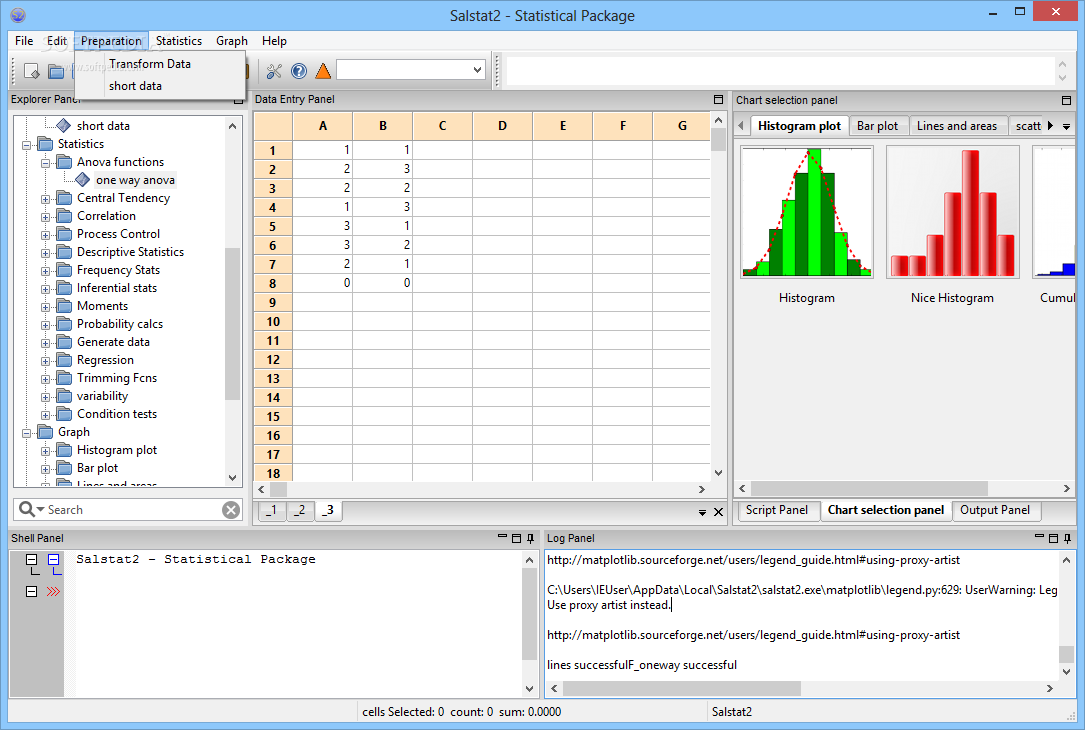Open the chart tab list dropdown
The width and height of the screenshot is (1085, 730).
[1066, 126]
